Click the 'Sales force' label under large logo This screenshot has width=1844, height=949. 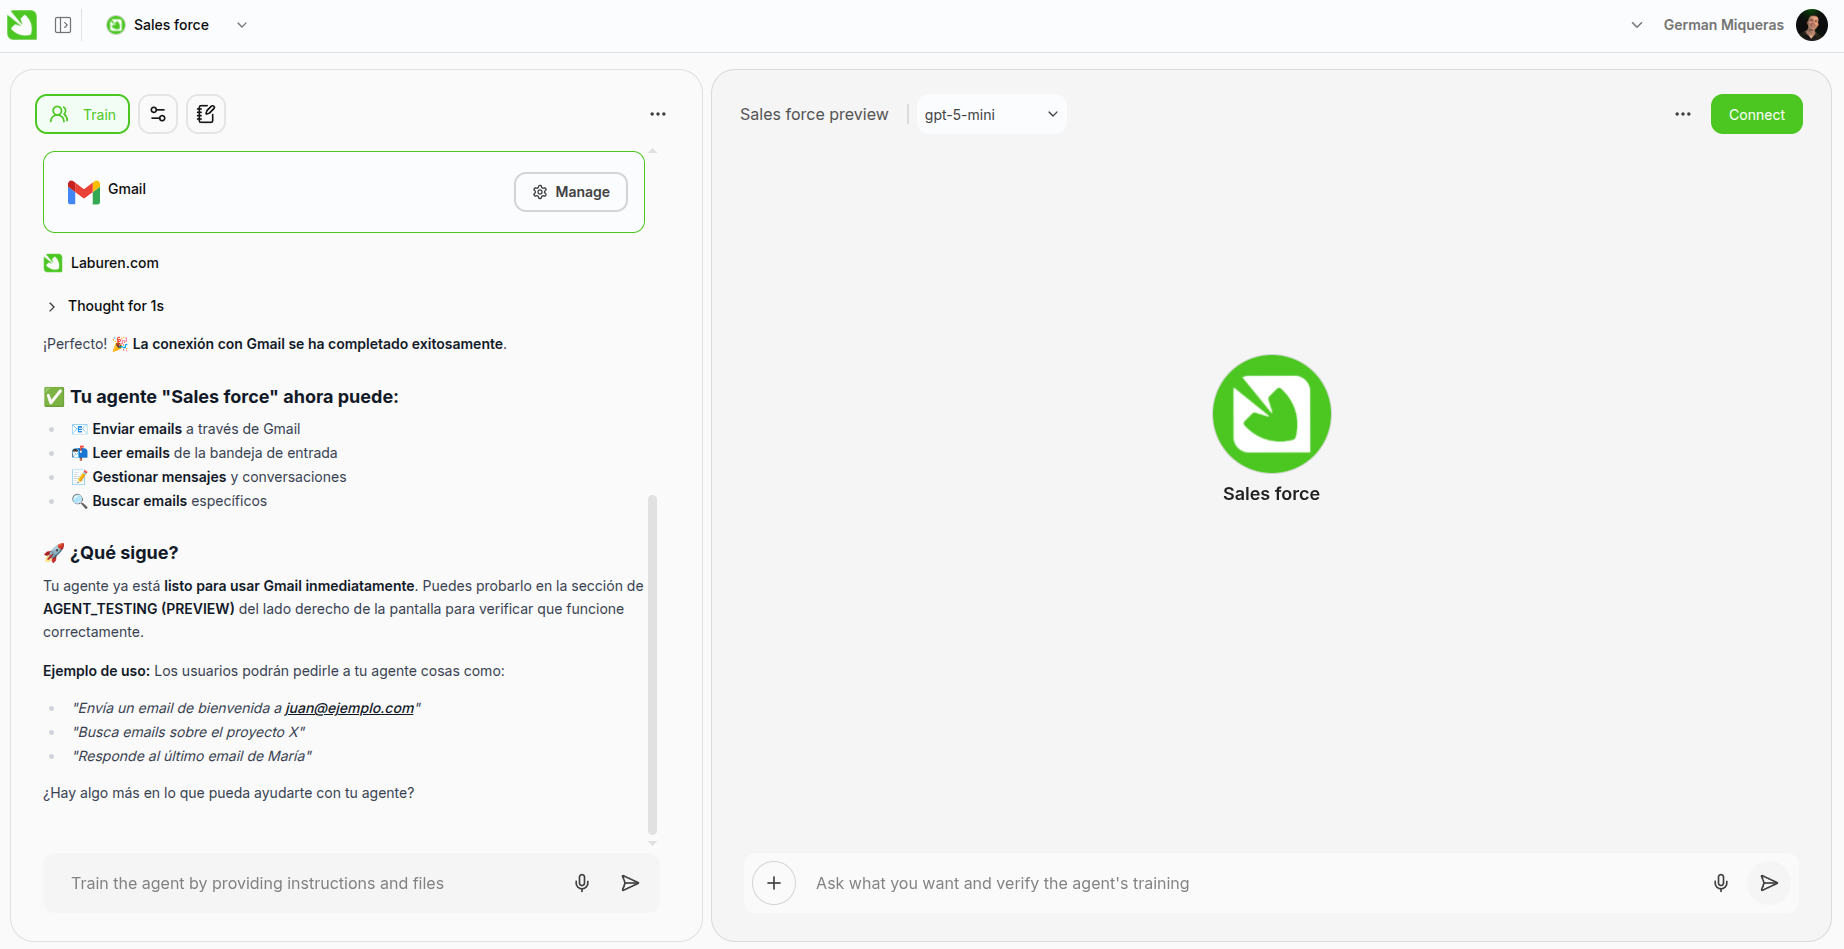[x=1271, y=494]
